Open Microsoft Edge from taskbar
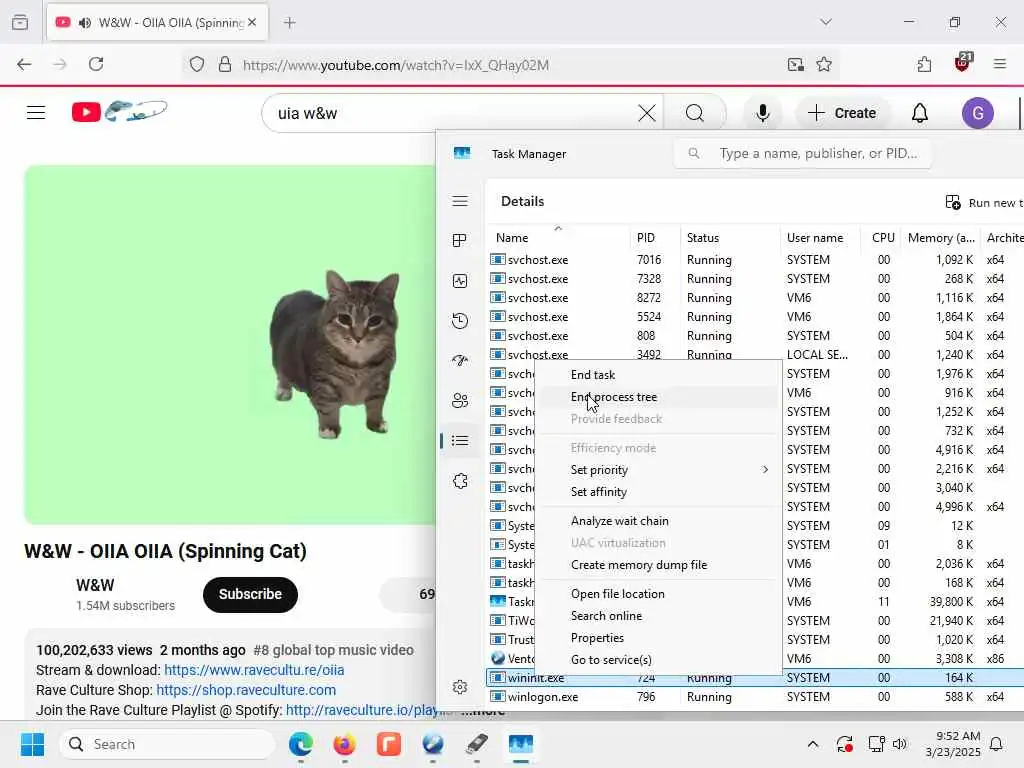This screenshot has width=1024, height=768. tap(300, 744)
